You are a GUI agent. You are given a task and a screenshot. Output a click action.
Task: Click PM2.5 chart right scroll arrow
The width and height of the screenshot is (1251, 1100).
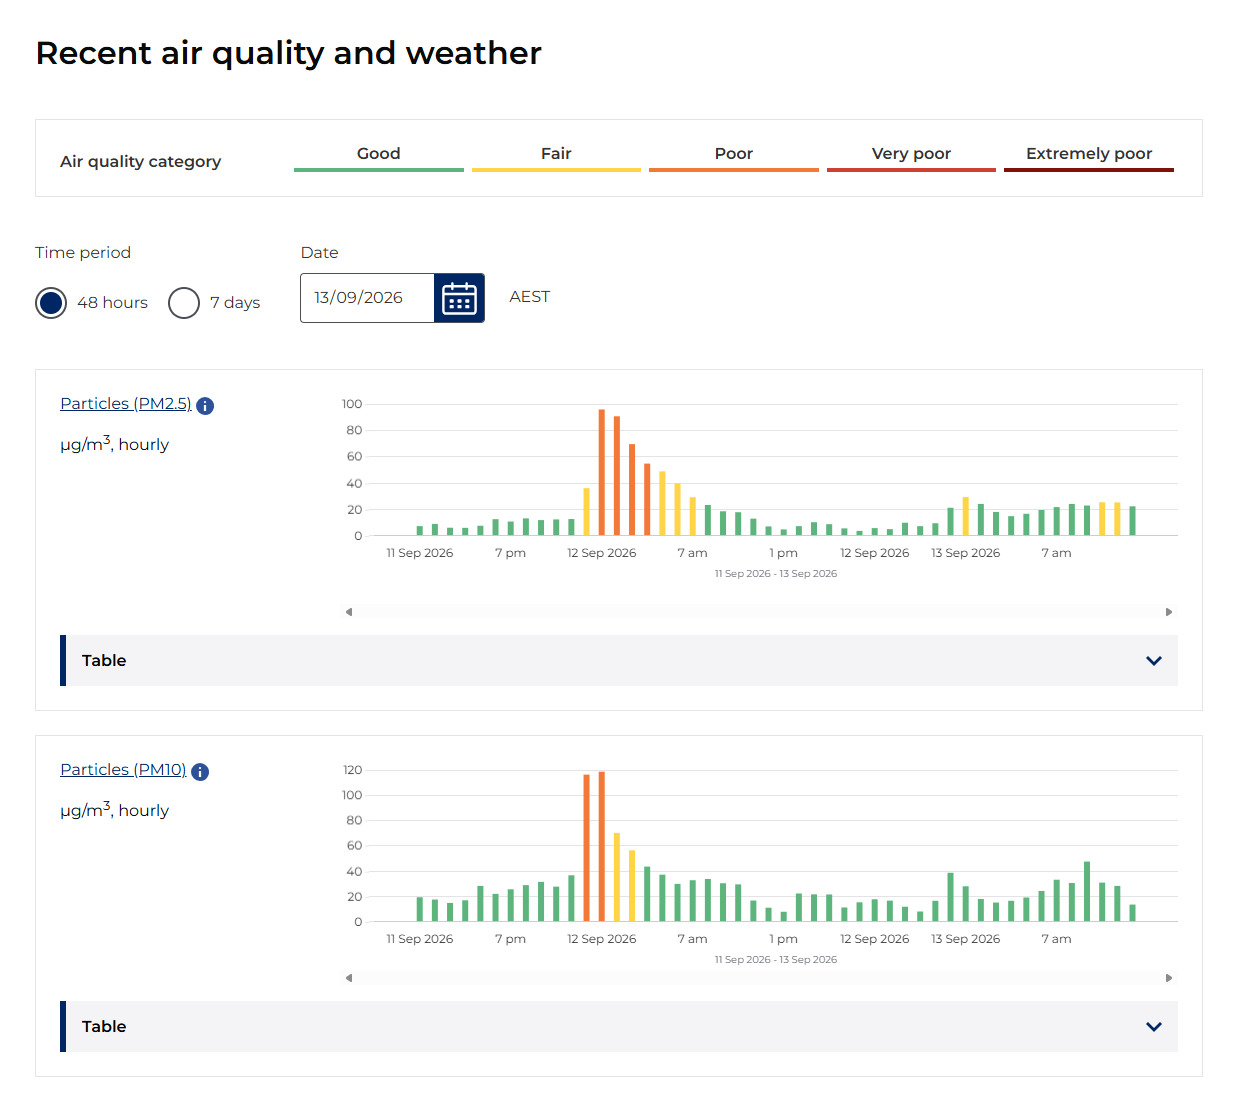tap(1169, 612)
